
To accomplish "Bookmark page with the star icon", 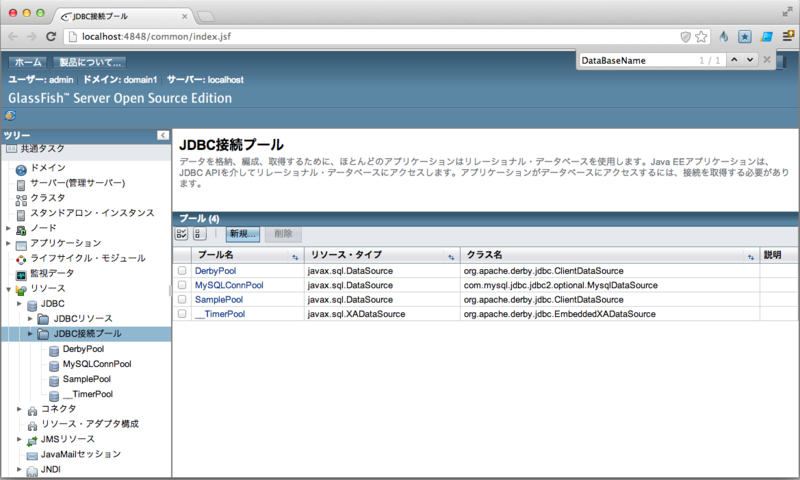I will pos(701,36).
